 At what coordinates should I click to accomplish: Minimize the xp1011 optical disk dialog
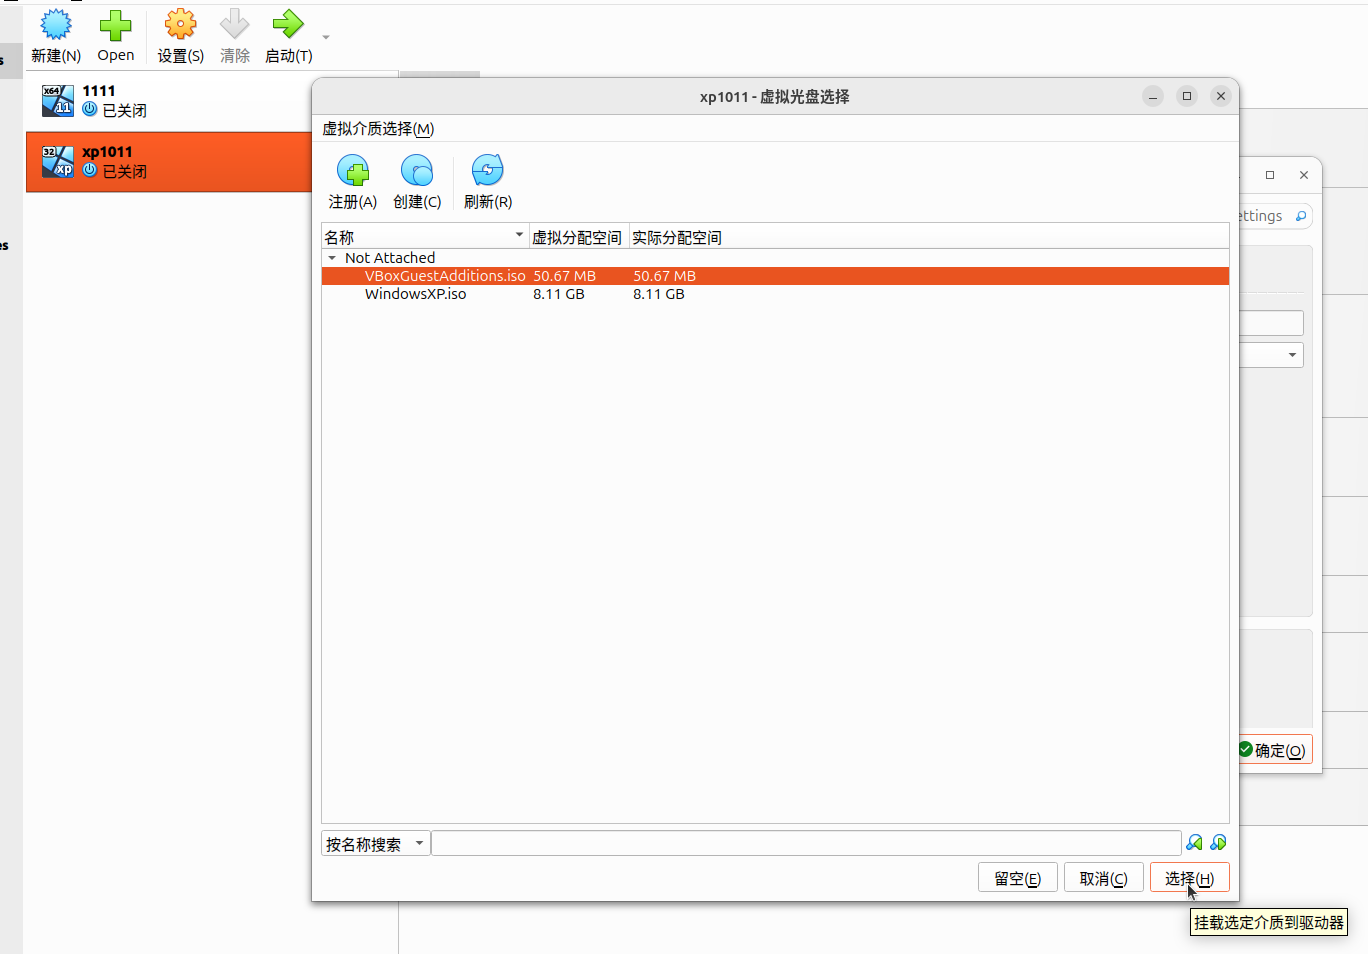click(x=1153, y=96)
